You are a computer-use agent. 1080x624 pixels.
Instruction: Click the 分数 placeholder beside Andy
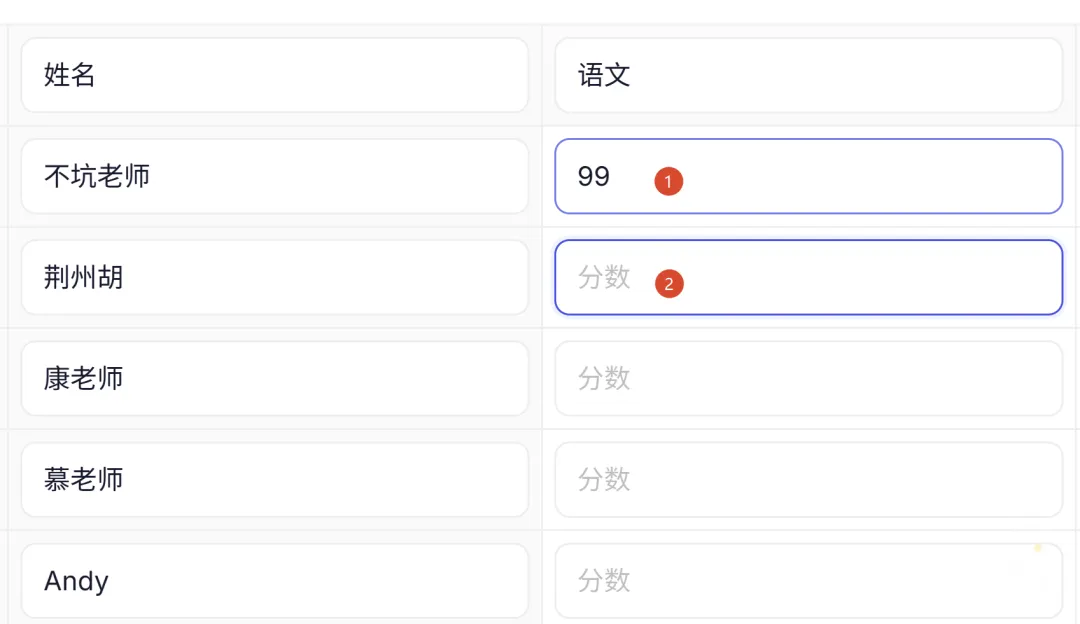pyautogui.click(x=604, y=581)
